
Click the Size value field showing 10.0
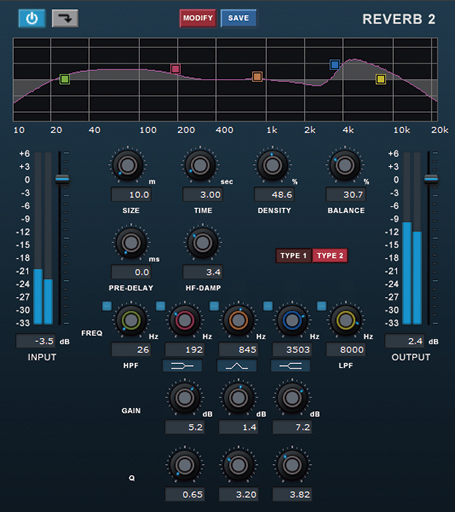coord(131,195)
